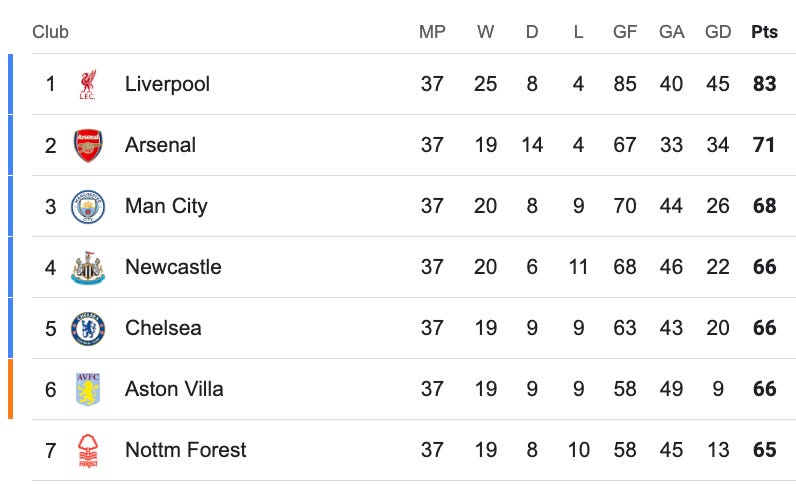
Task: Open the Aston Villa team name
Action: pyautogui.click(x=174, y=389)
